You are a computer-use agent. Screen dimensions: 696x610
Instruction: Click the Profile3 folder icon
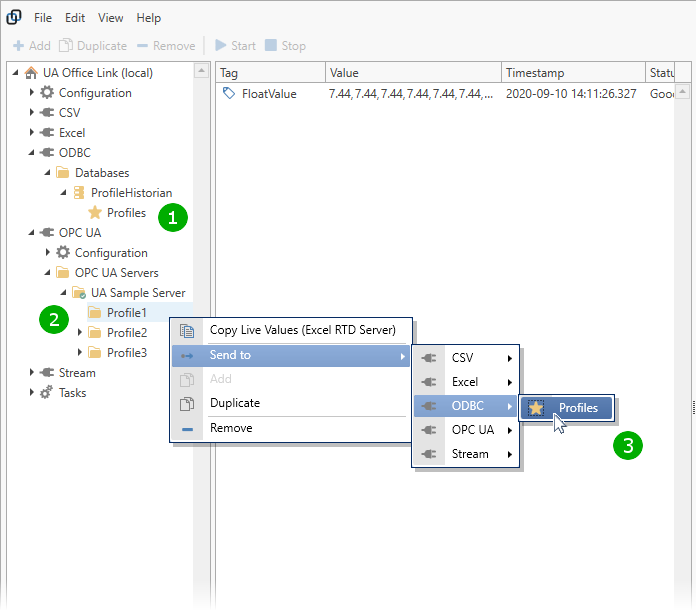[x=95, y=353]
